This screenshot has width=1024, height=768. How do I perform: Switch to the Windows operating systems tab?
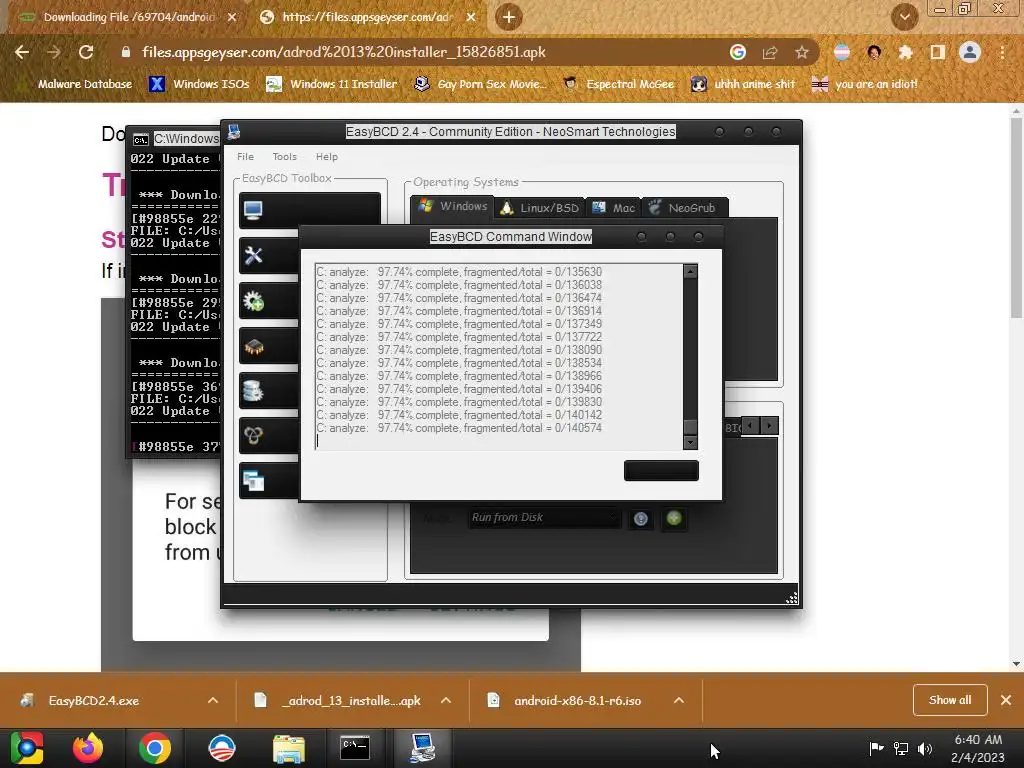coord(453,207)
